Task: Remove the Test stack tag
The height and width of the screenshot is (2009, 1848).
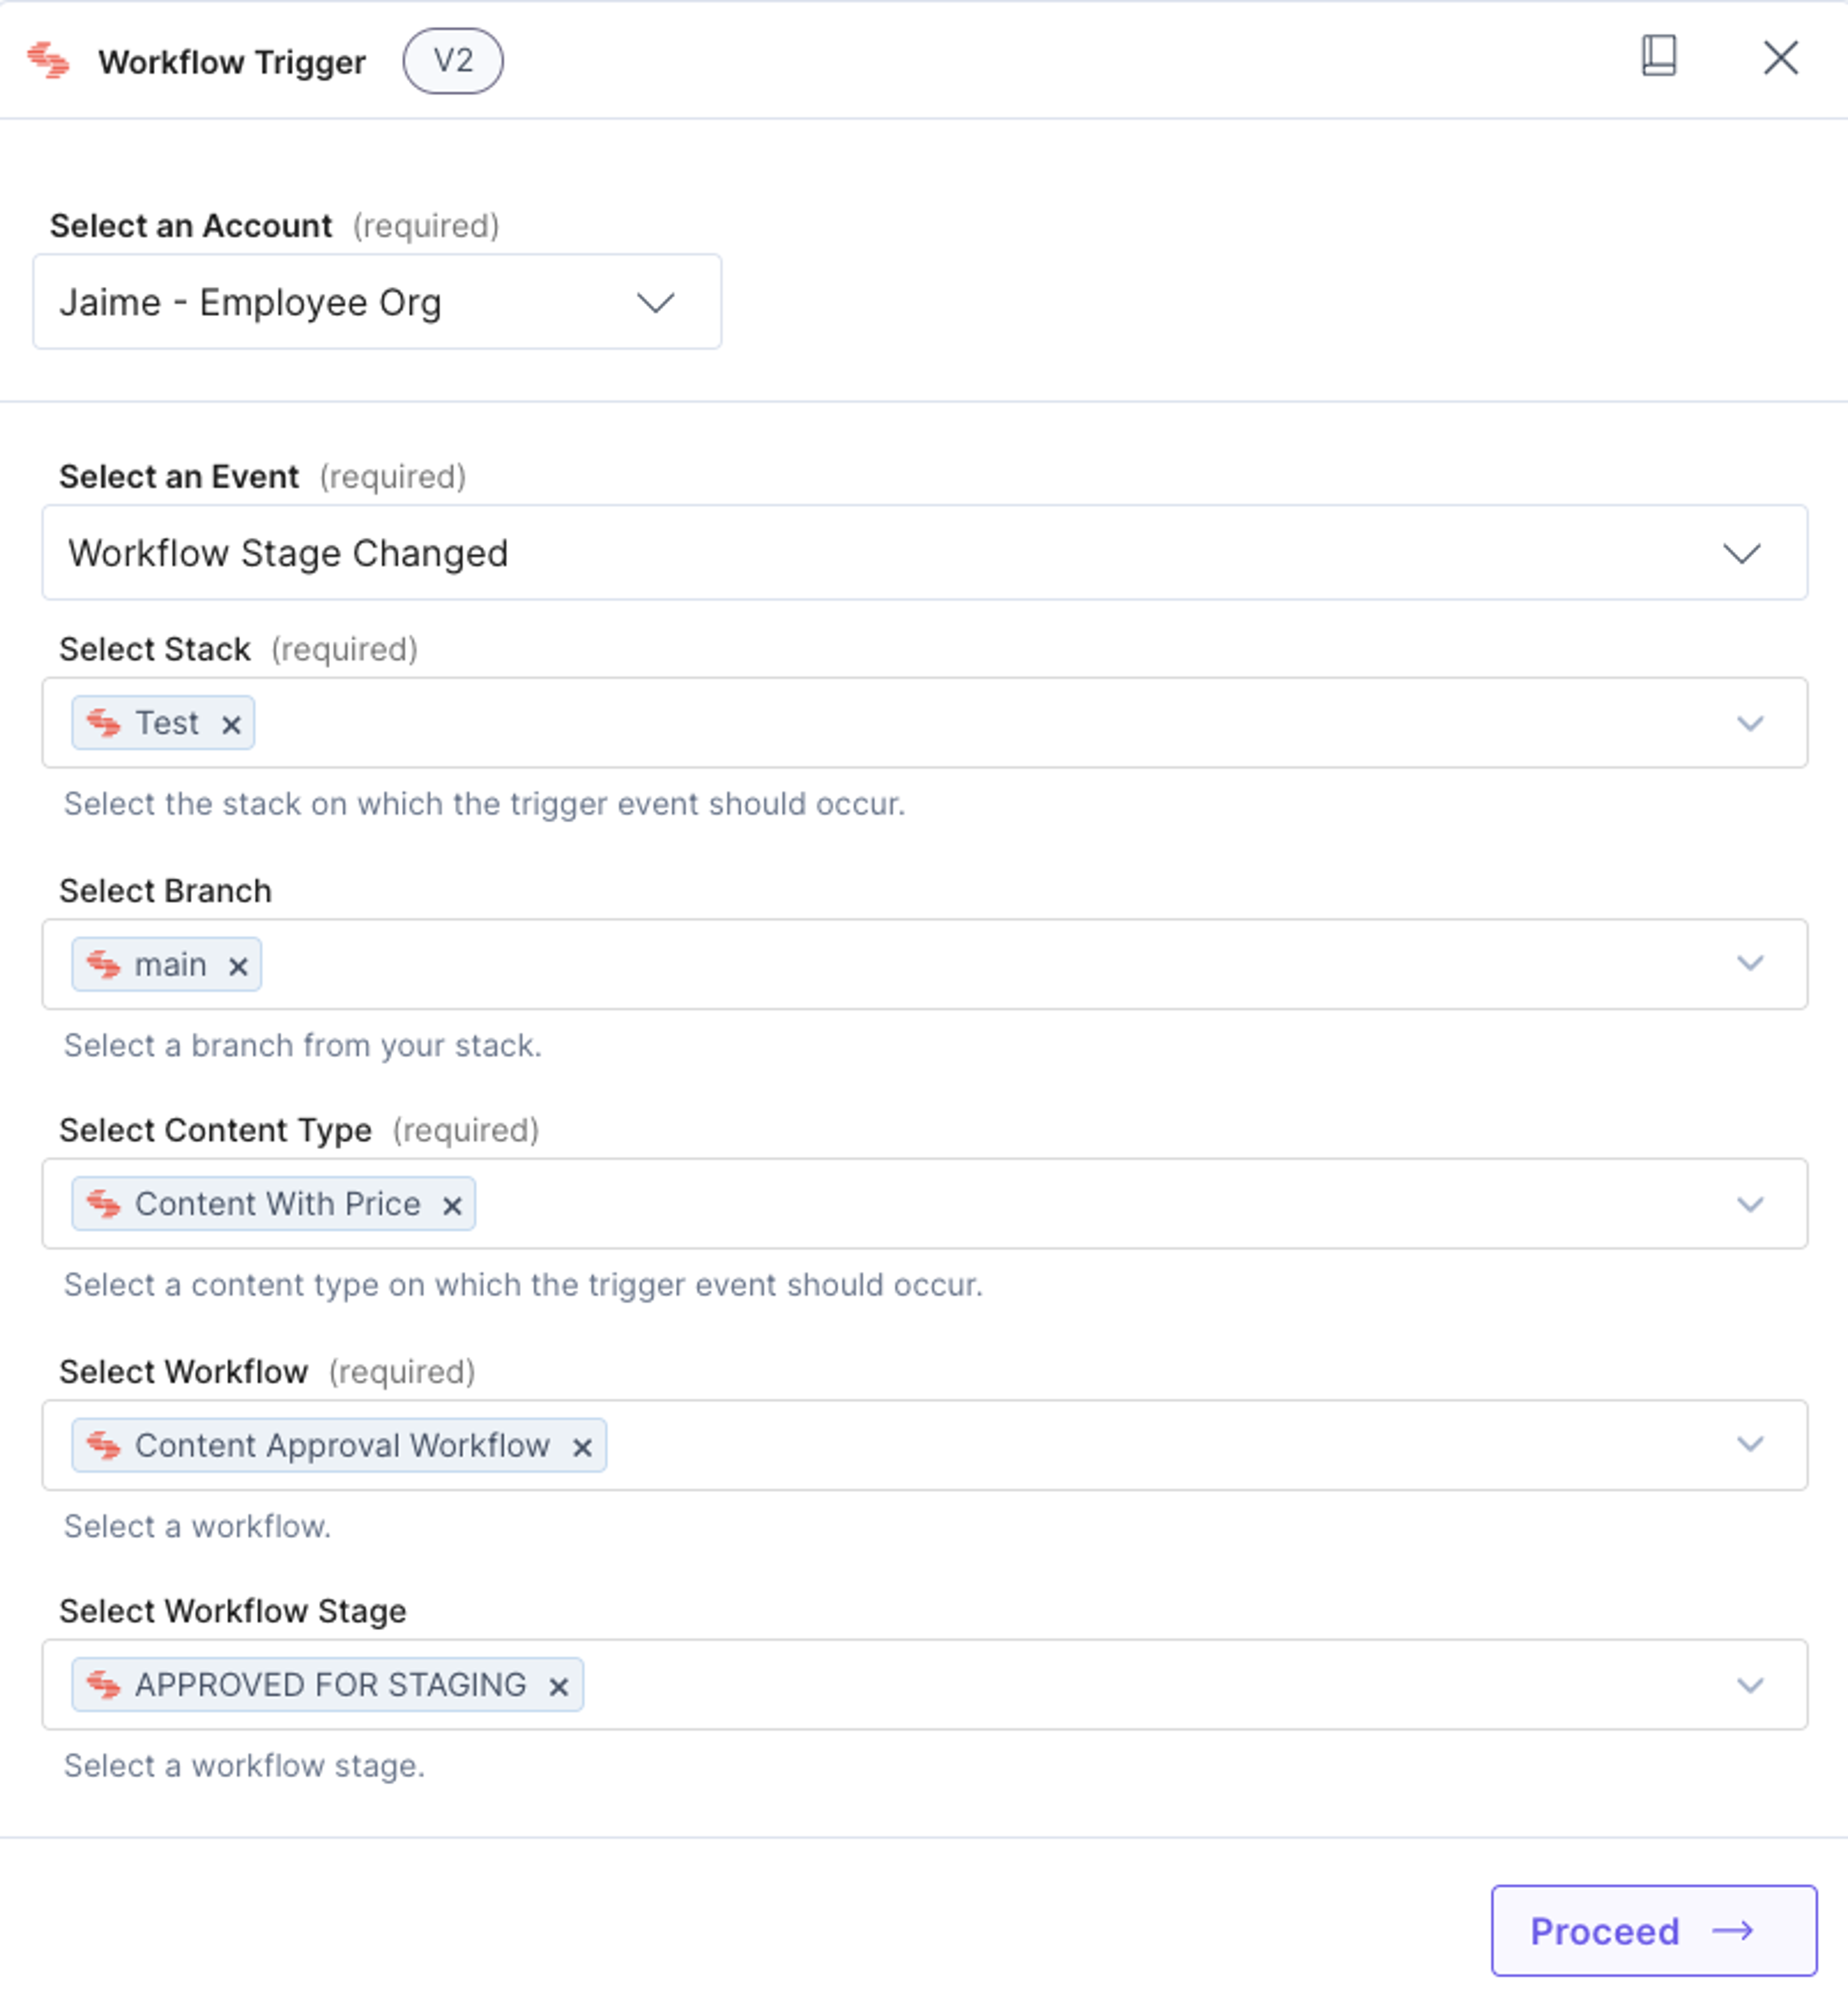Action: coord(231,725)
